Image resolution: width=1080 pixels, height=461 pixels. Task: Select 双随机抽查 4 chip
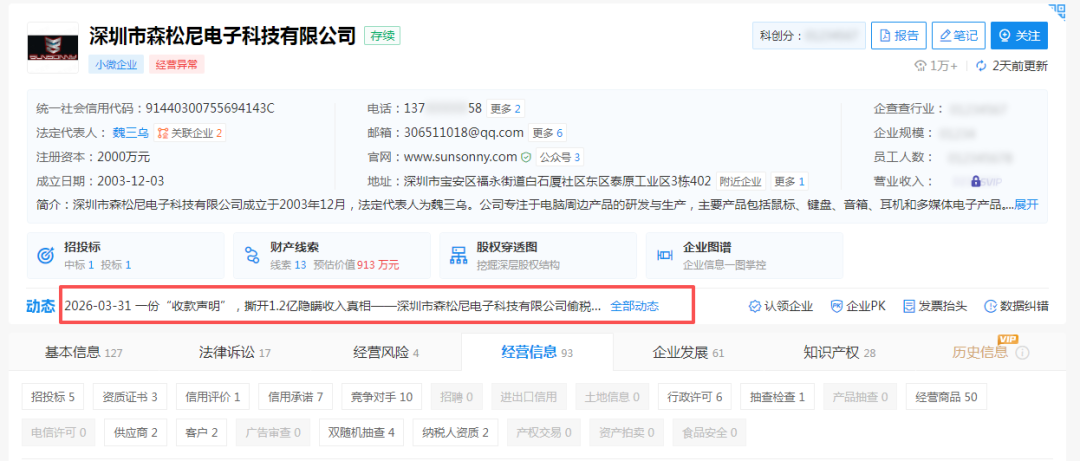point(362,433)
